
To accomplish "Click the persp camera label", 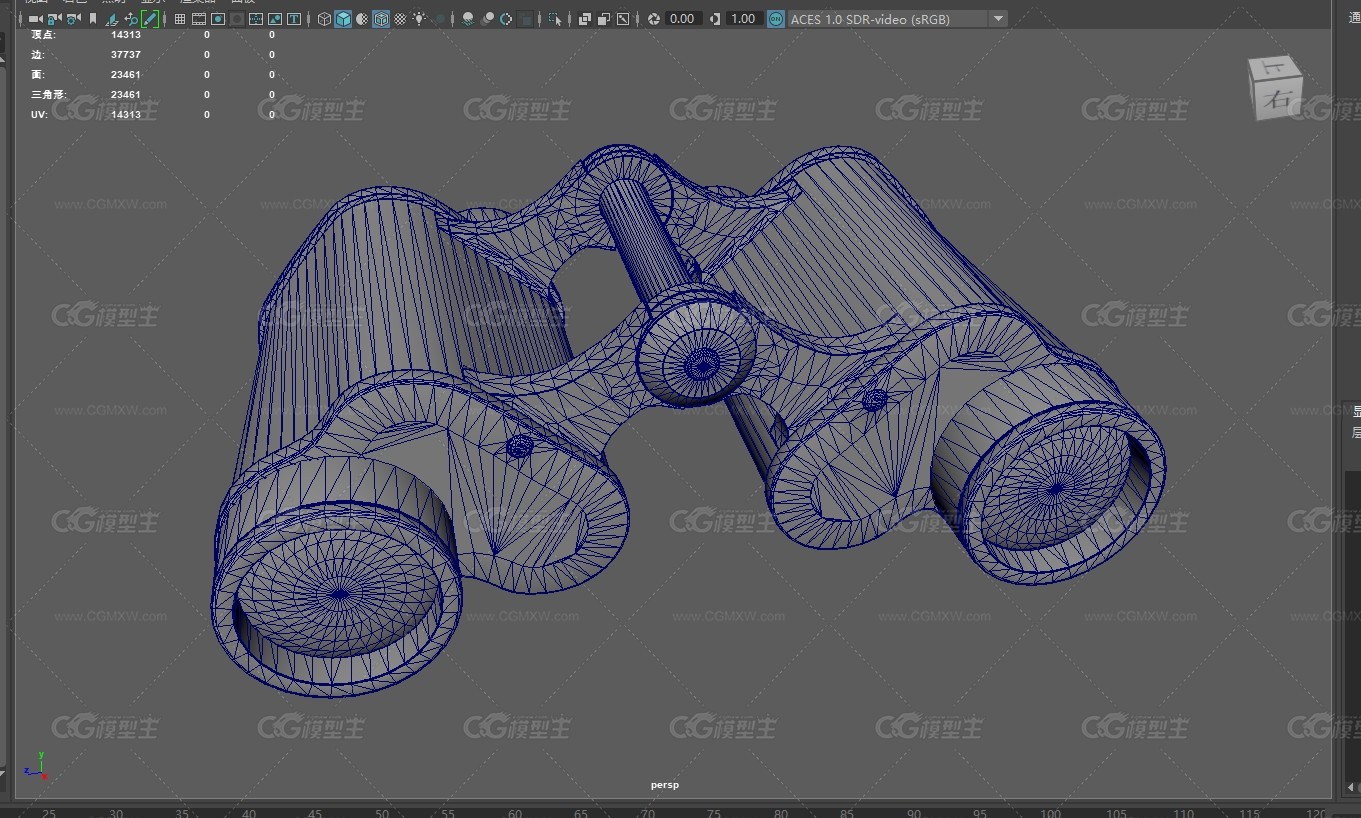I will [665, 785].
